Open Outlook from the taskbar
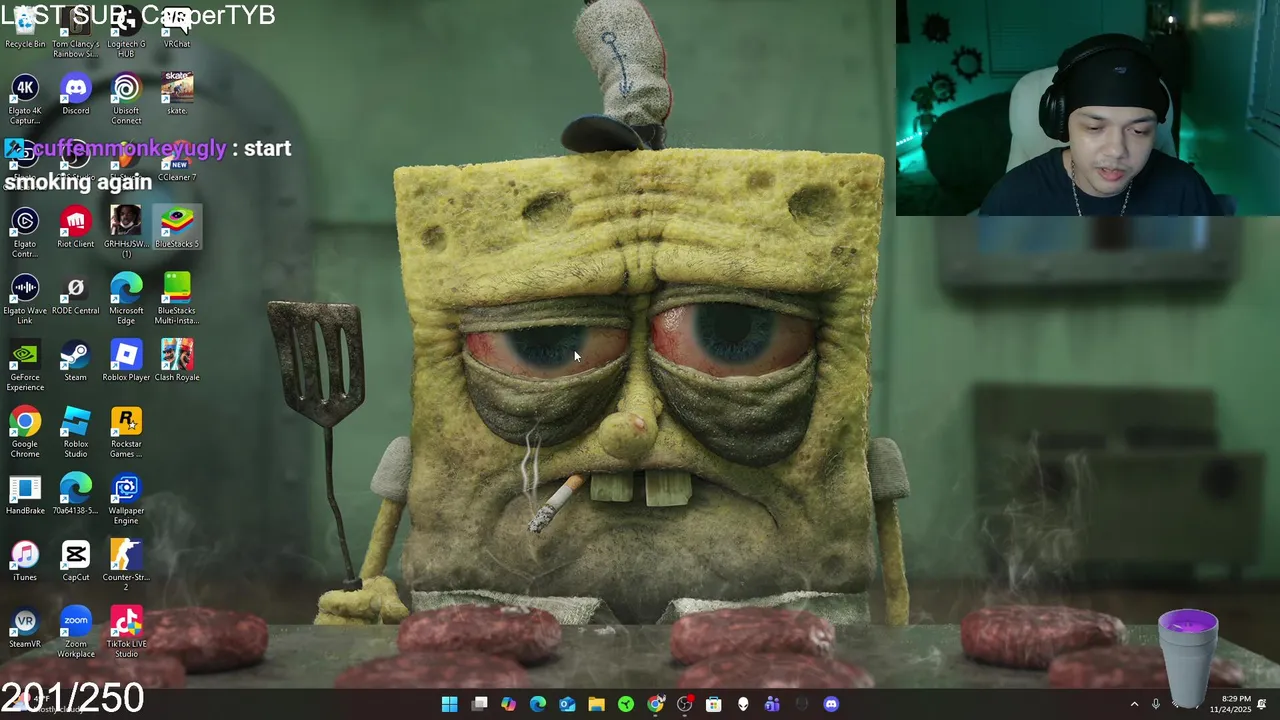Viewport: 1280px width, 720px height. tap(567, 704)
